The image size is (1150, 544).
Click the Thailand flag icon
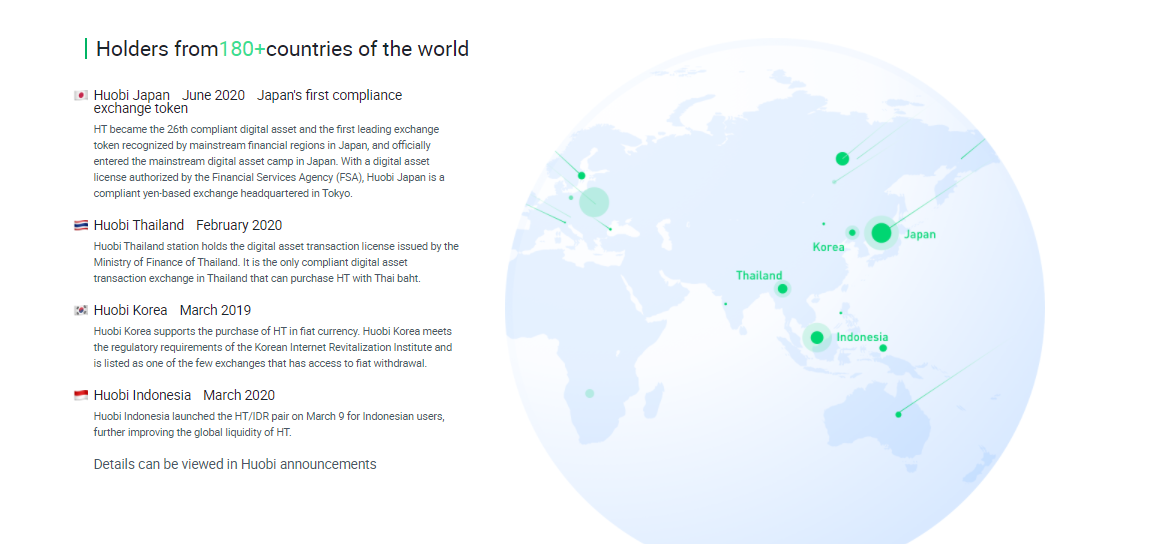(81, 225)
